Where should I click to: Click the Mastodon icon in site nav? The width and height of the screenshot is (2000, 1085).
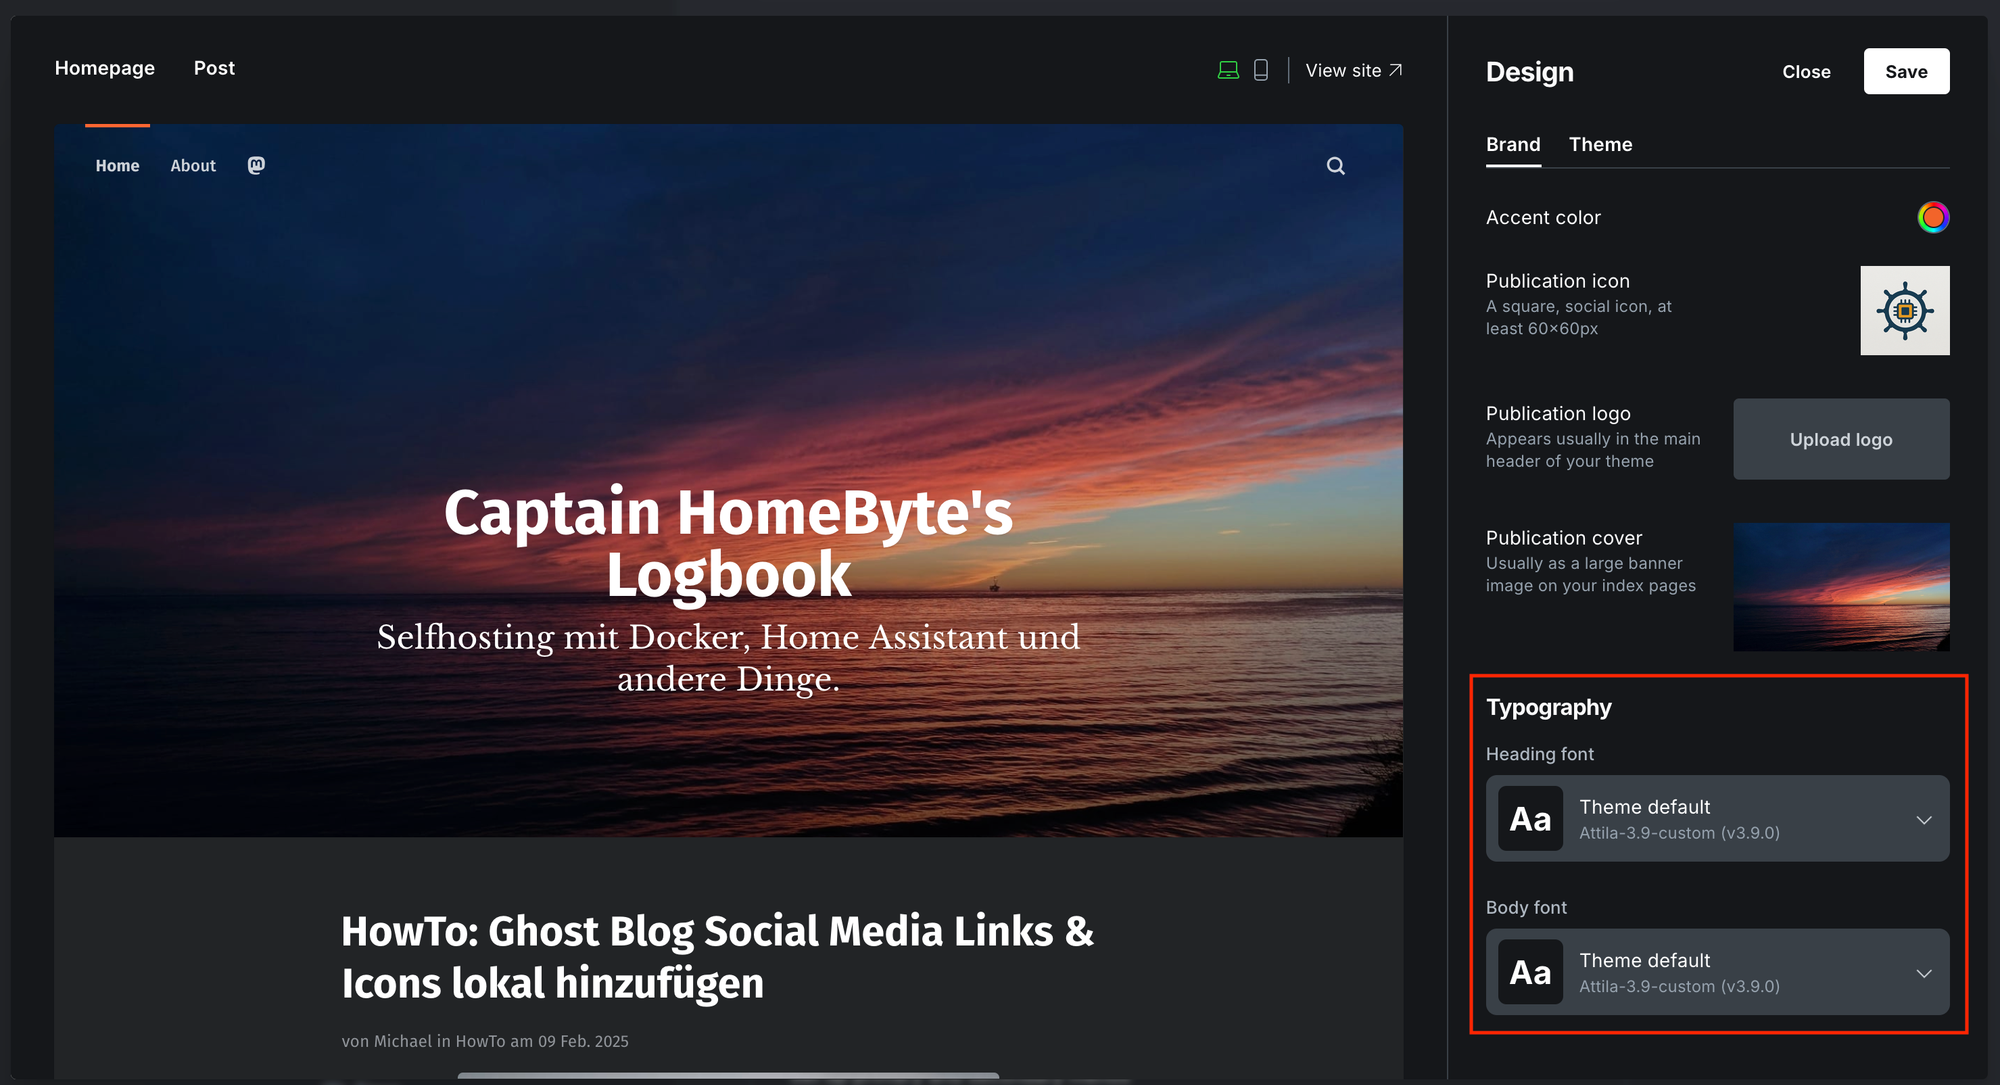pos(256,166)
